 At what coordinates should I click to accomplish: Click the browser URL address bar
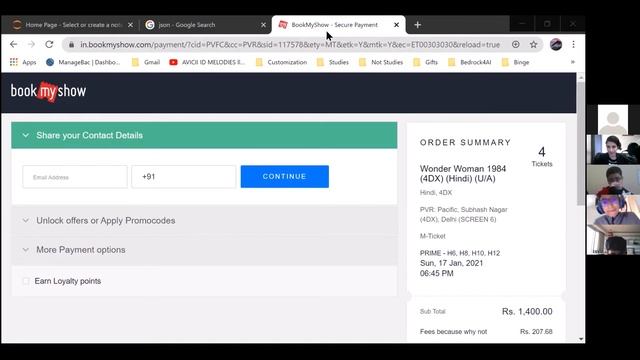[290, 44]
